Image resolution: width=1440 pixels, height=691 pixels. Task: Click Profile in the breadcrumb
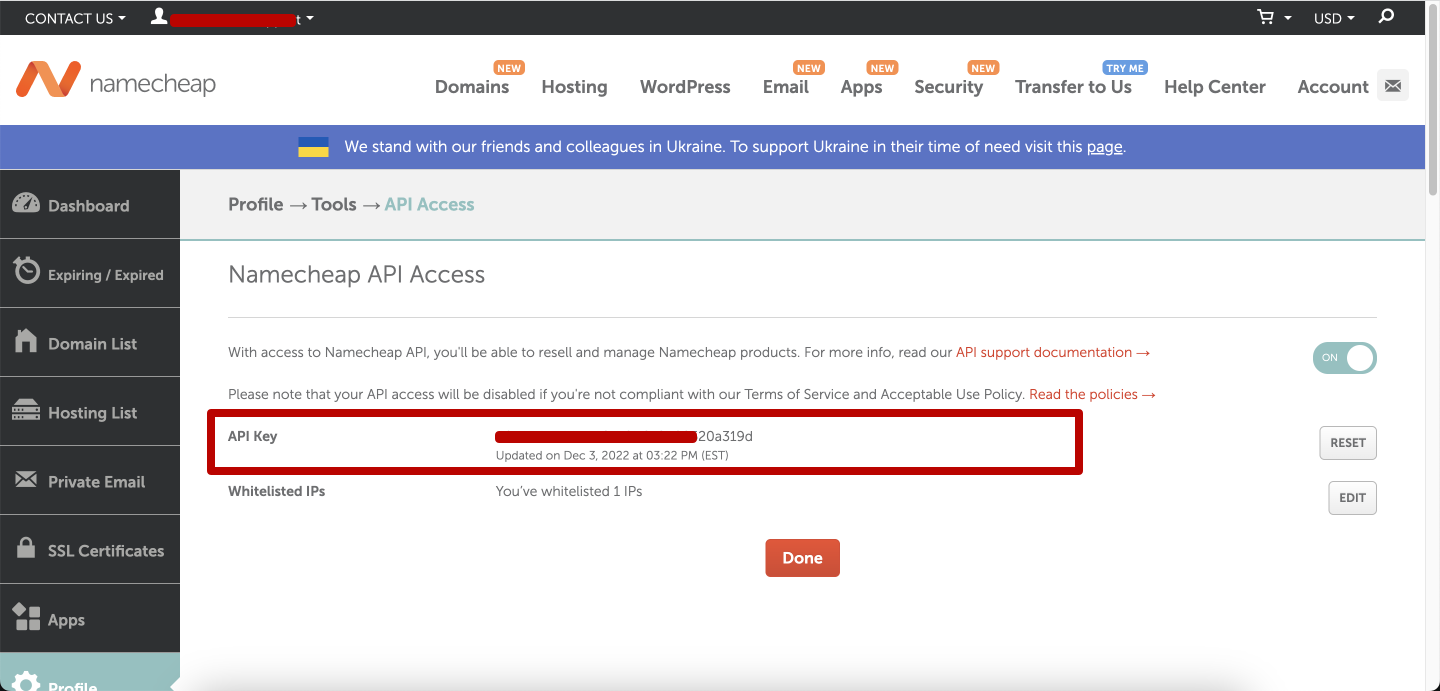(x=256, y=204)
